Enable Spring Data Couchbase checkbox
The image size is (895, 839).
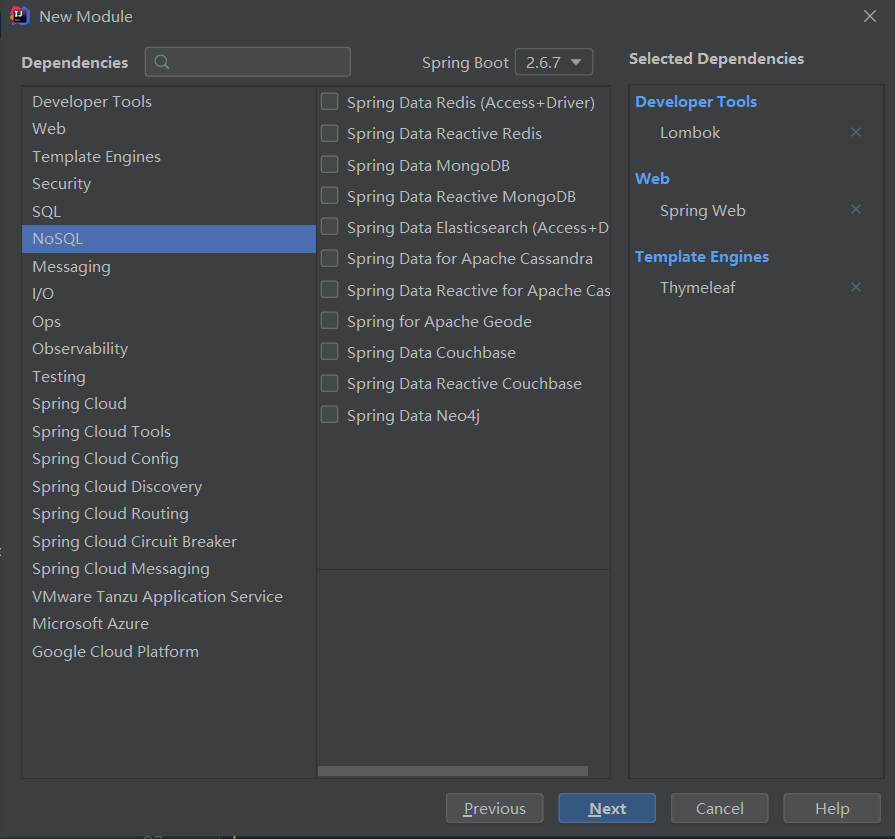click(329, 352)
